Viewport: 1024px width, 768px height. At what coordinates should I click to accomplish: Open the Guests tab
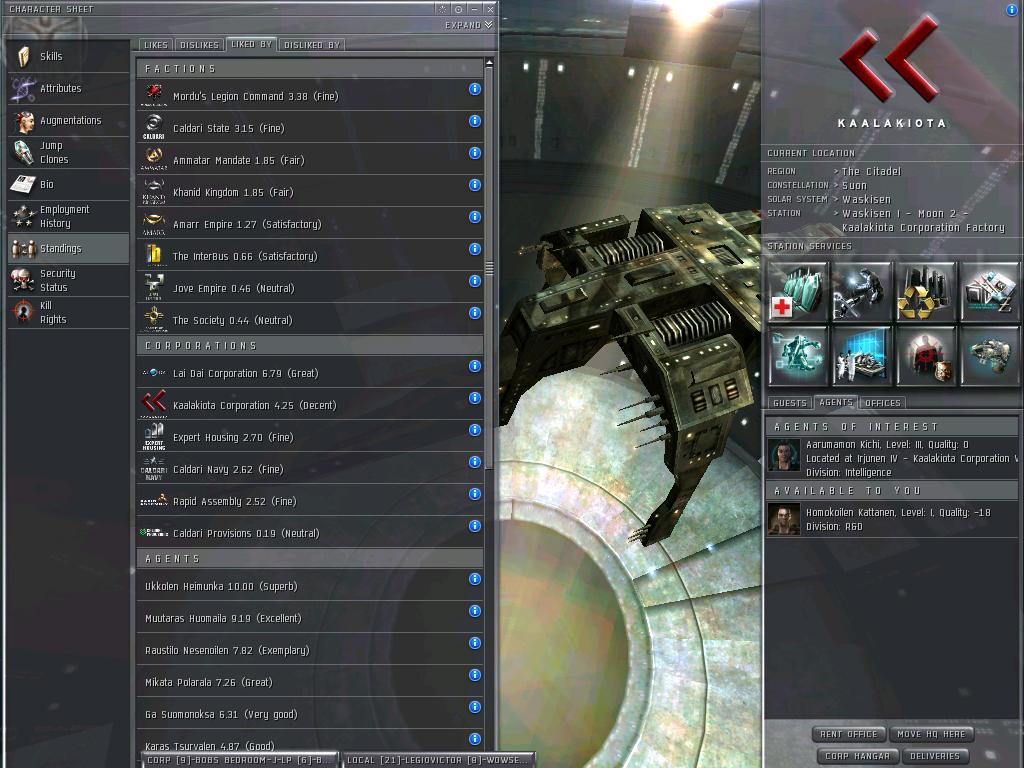tap(790, 403)
